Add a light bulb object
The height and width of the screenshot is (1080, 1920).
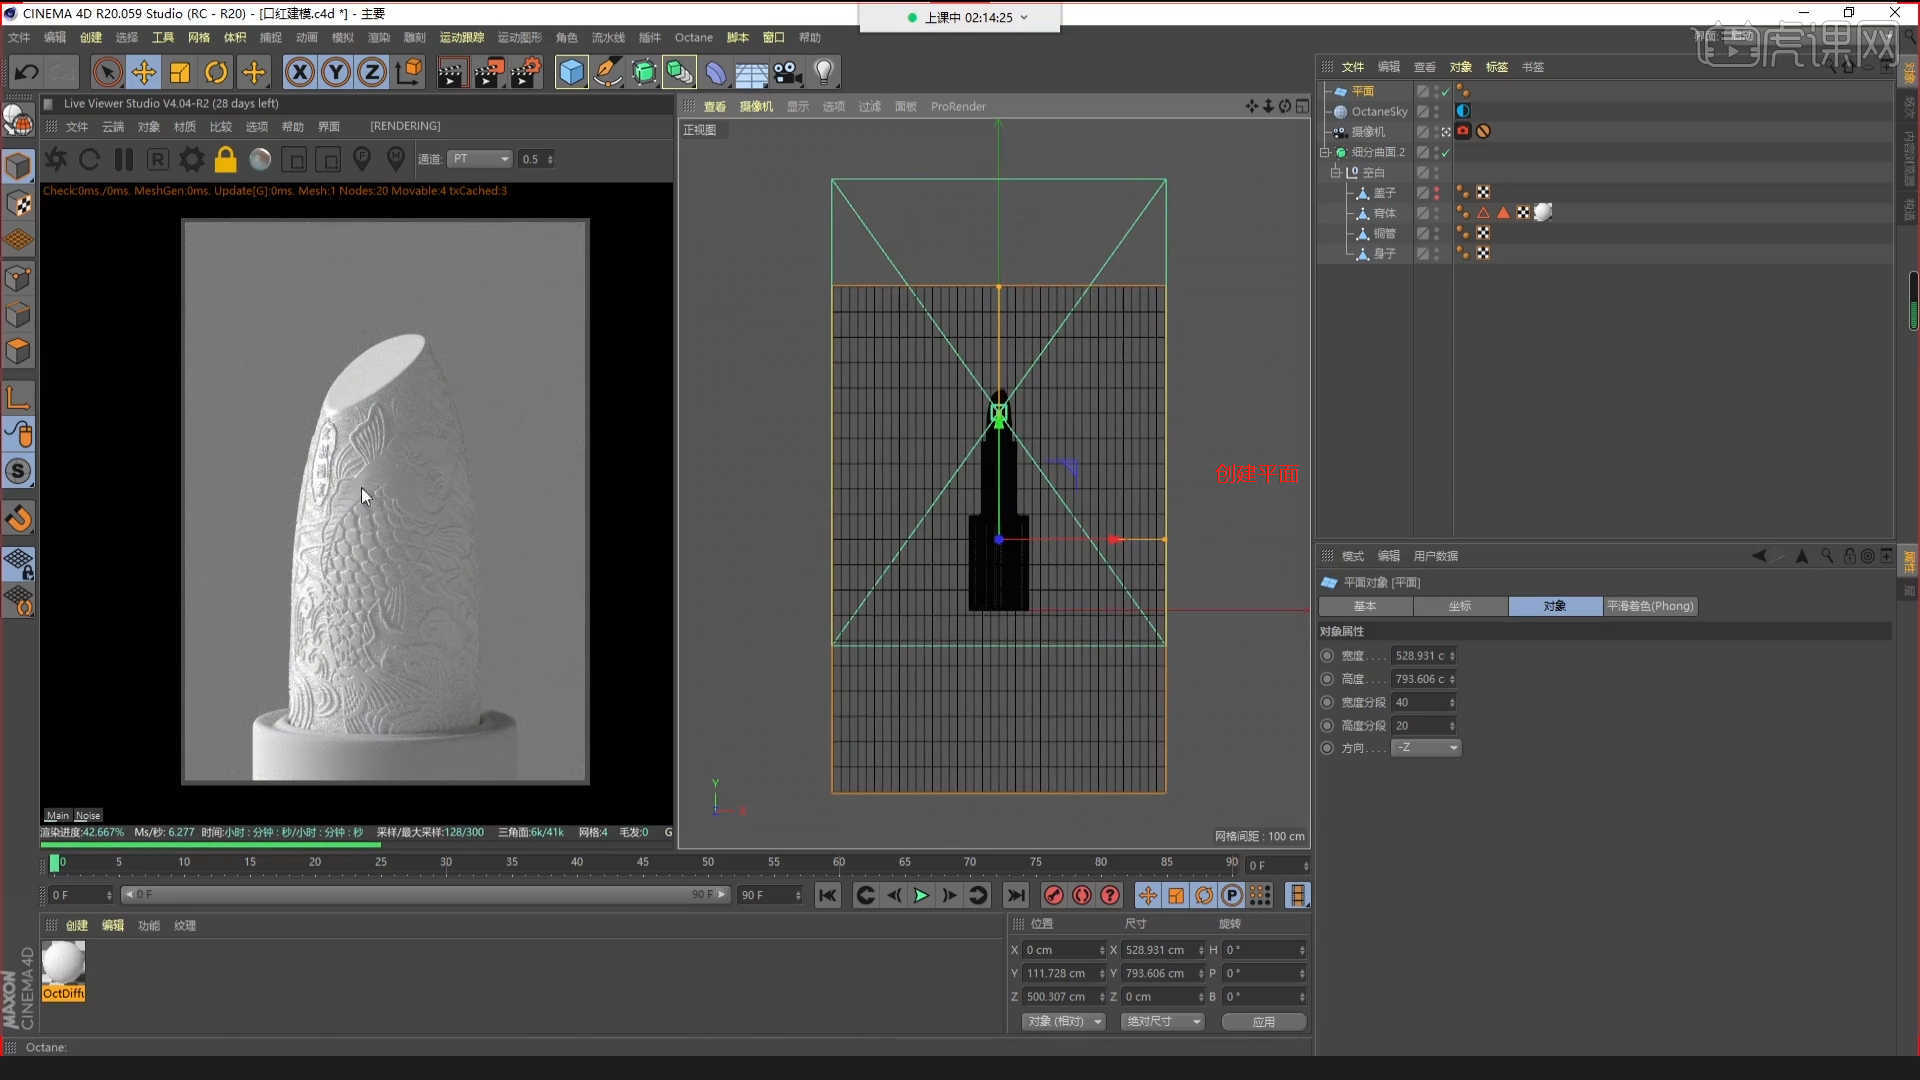(824, 72)
